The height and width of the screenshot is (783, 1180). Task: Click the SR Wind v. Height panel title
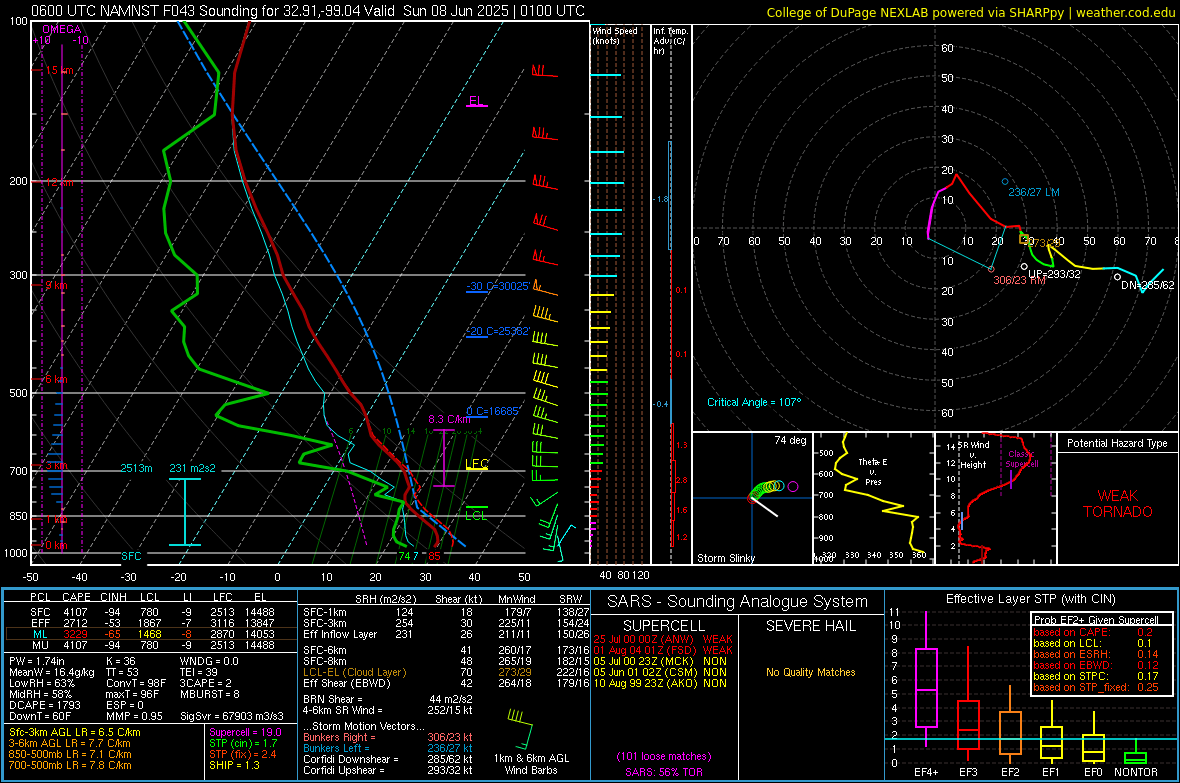point(973,455)
